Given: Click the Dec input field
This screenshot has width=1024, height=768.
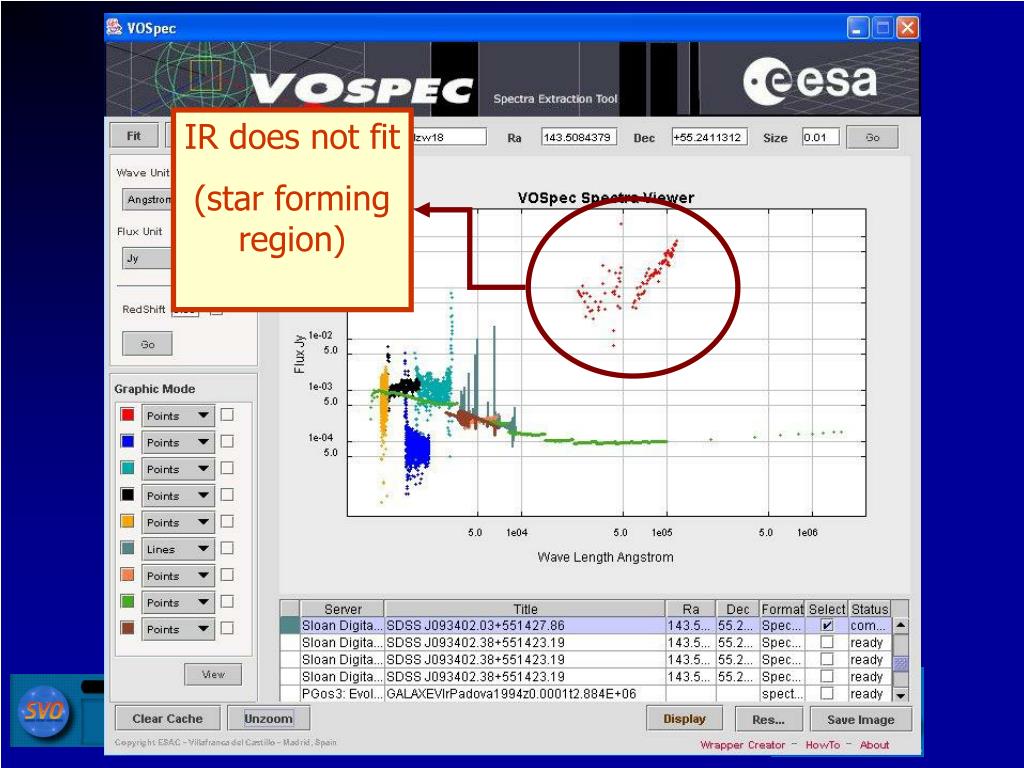Looking at the screenshot, I should (710, 137).
